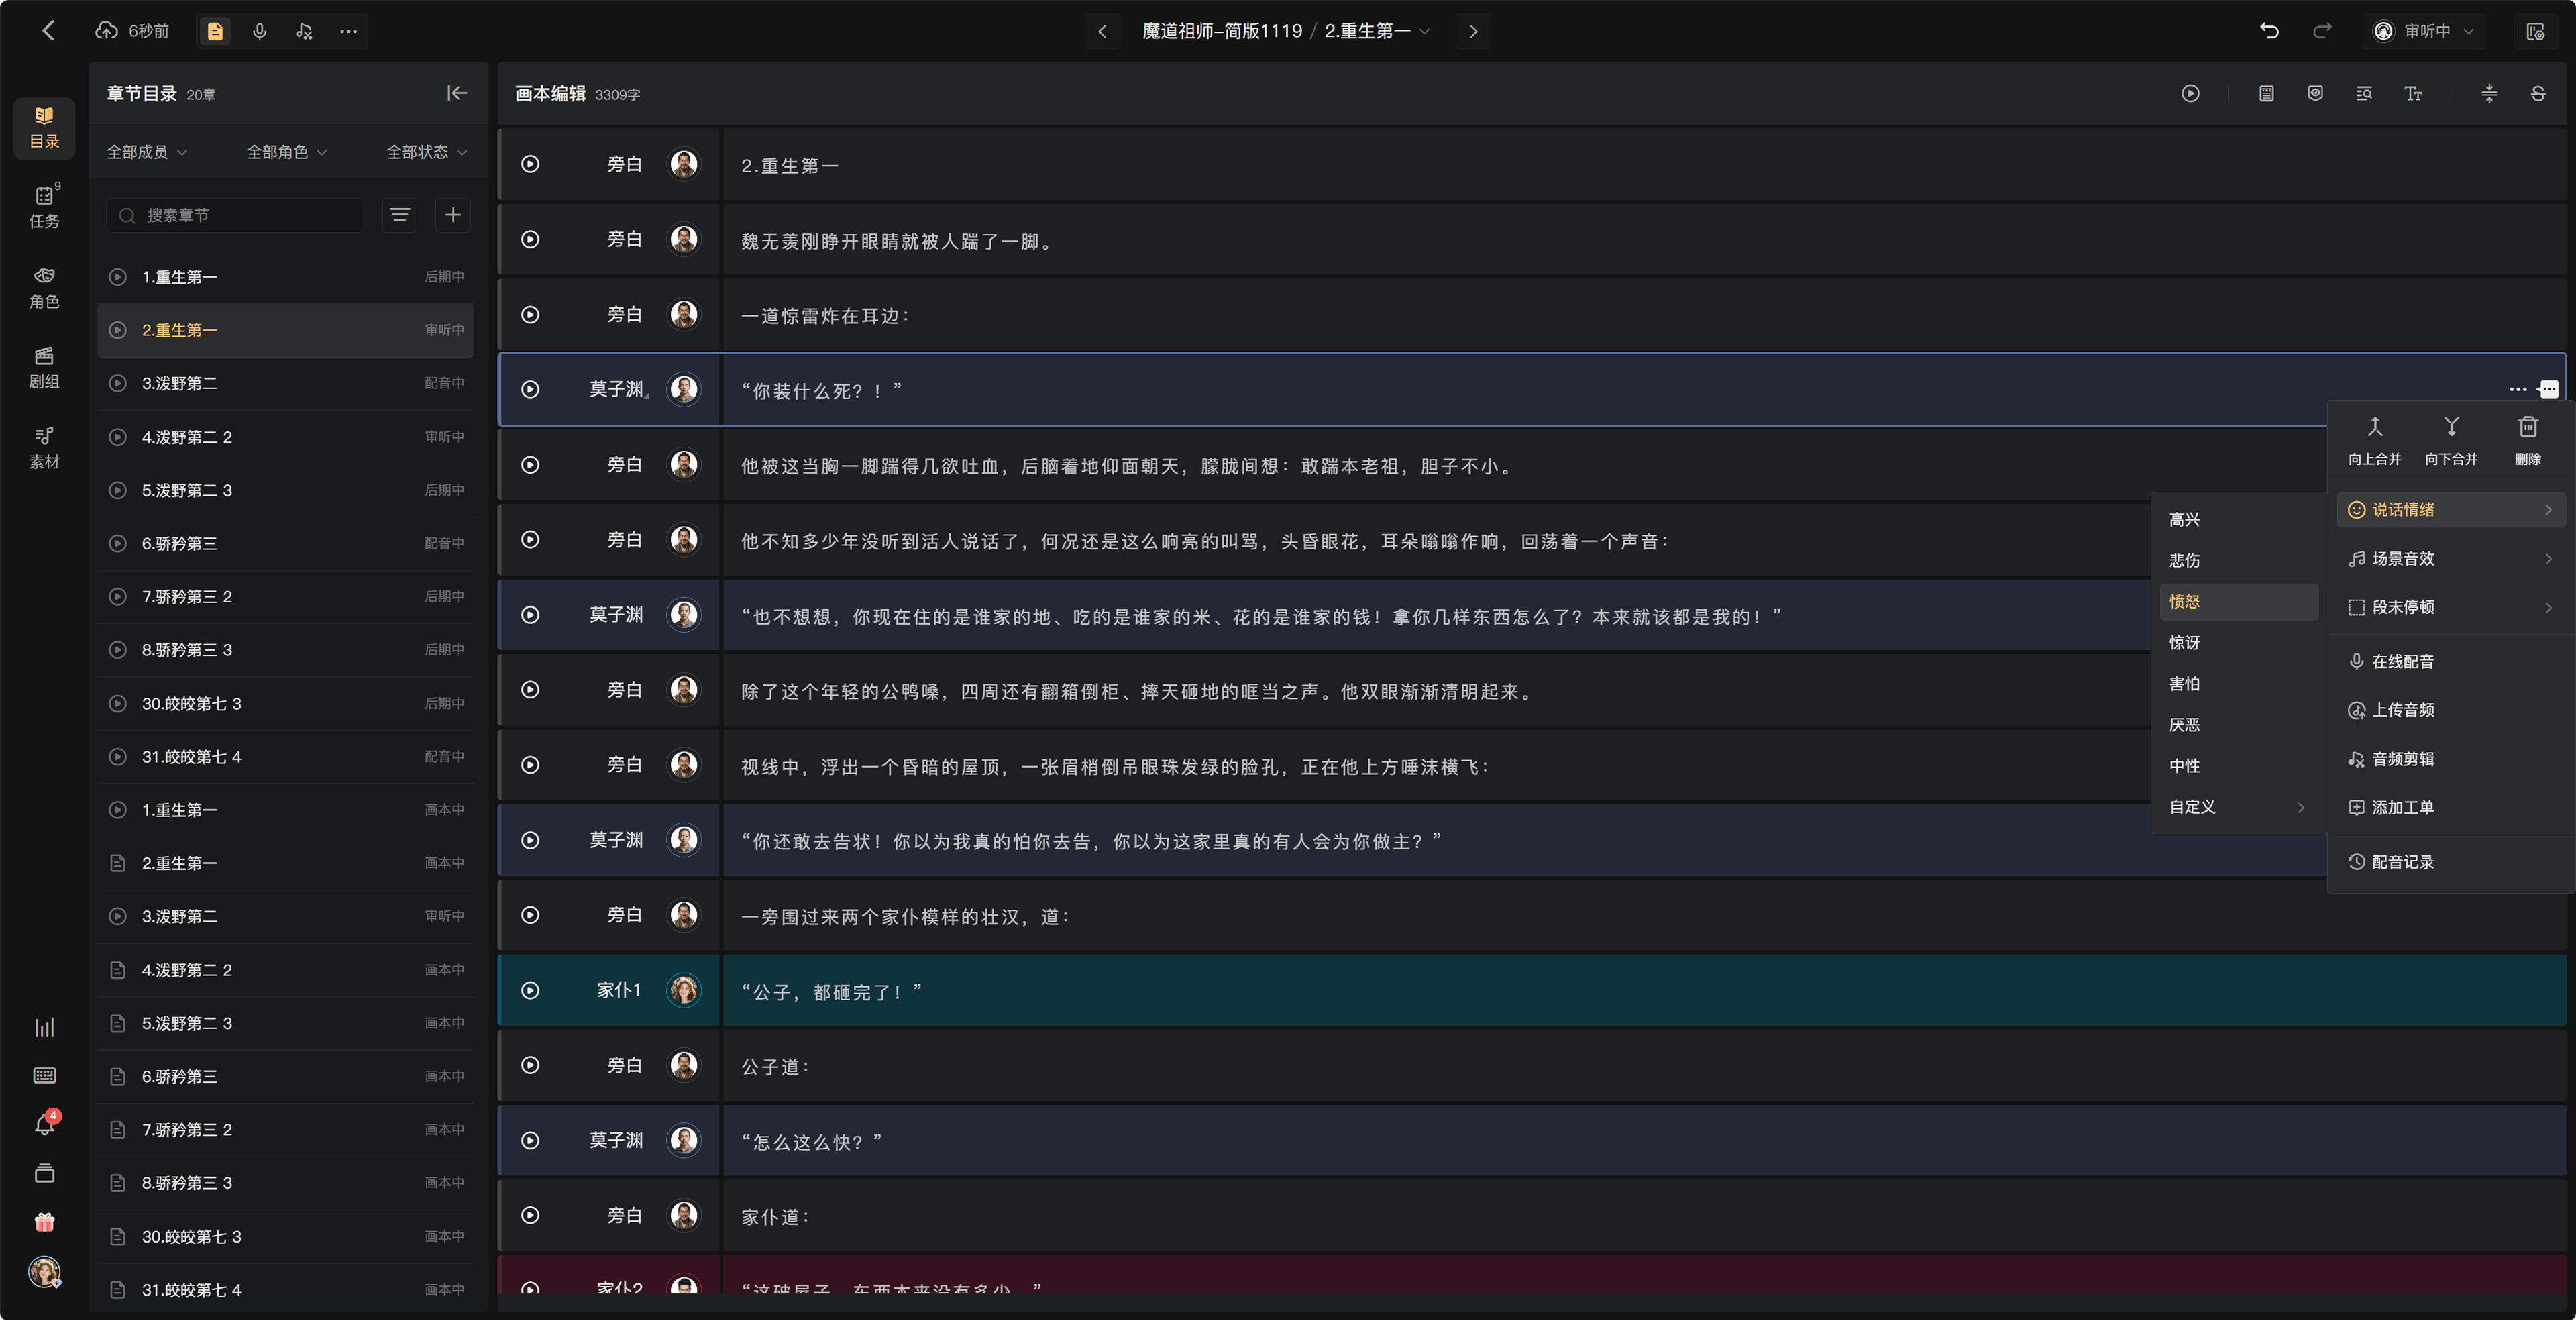Choose the 害怕 emotion
This screenshot has height=1321, width=2576.
pyautogui.click(x=2238, y=684)
